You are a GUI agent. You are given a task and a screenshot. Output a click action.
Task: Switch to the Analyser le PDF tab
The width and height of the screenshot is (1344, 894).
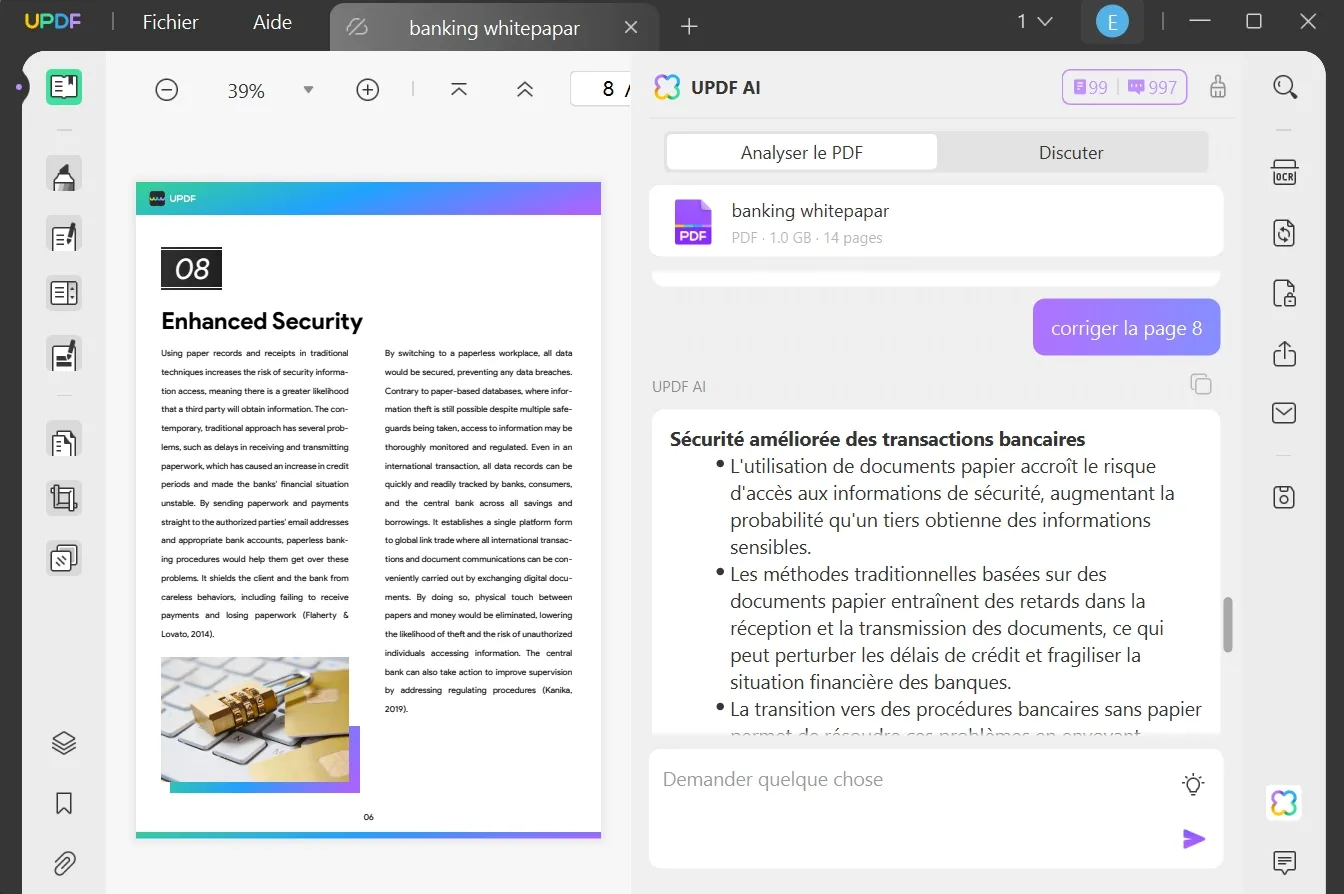pyautogui.click(x=802, y=152)
